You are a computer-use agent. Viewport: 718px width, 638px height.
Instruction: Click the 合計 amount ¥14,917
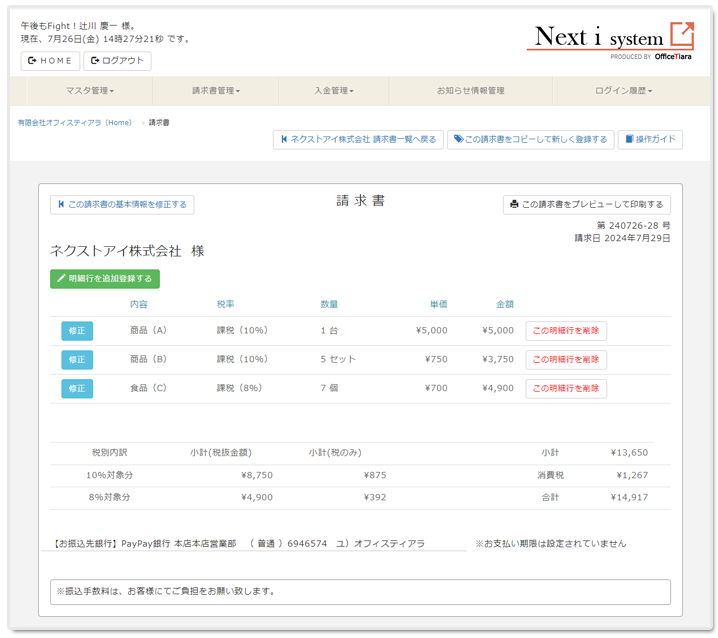[629, 497]
